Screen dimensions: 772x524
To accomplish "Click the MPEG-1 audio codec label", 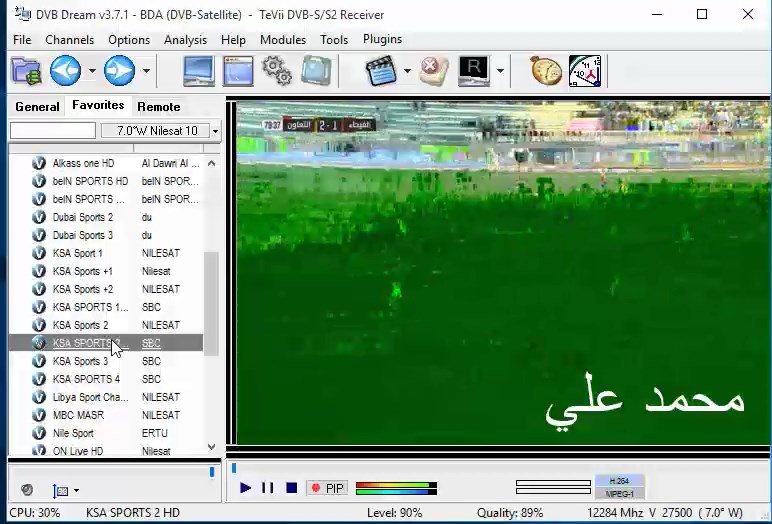I will click(x=619, y=493).
